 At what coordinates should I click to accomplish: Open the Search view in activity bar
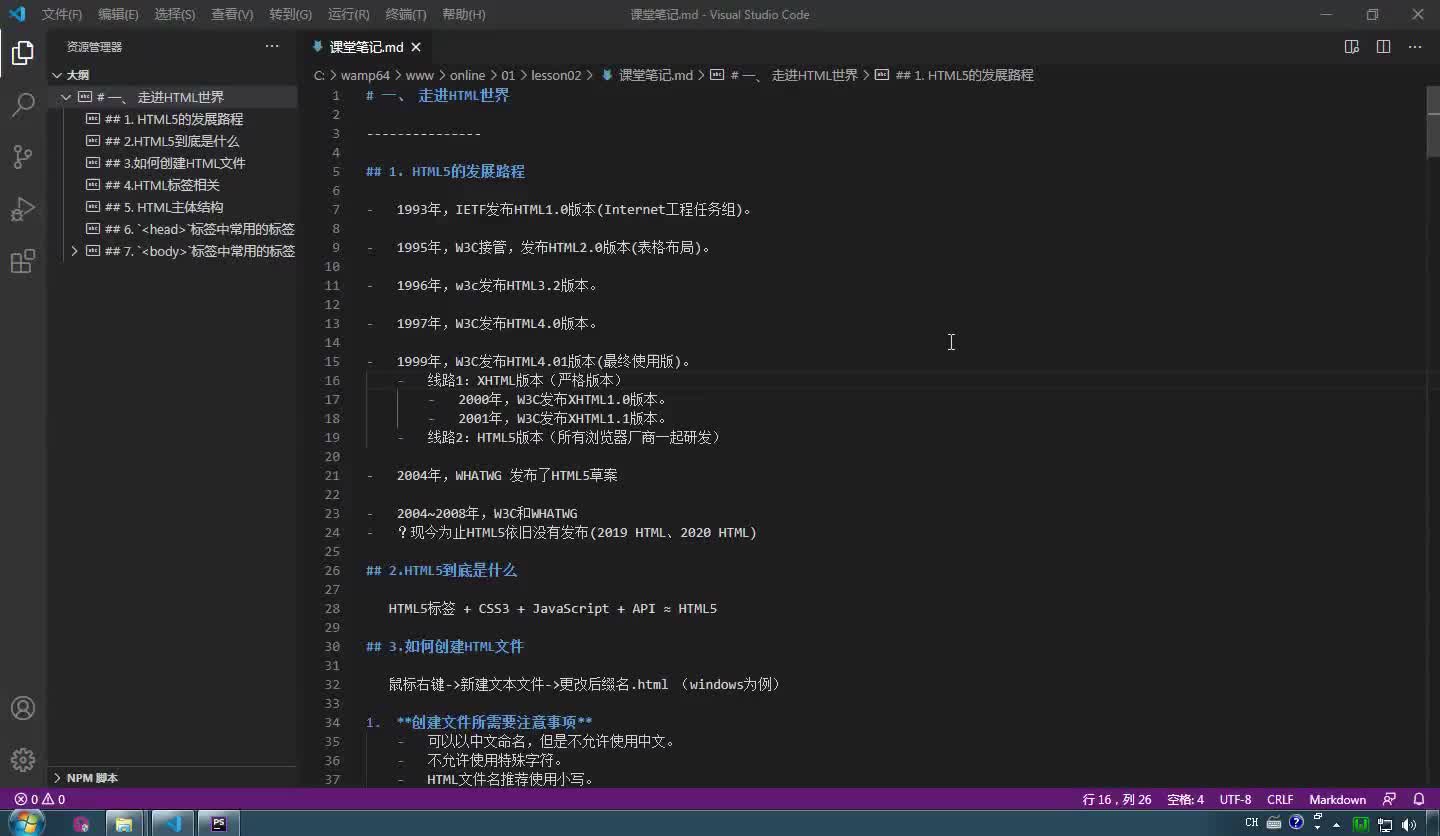23,105
